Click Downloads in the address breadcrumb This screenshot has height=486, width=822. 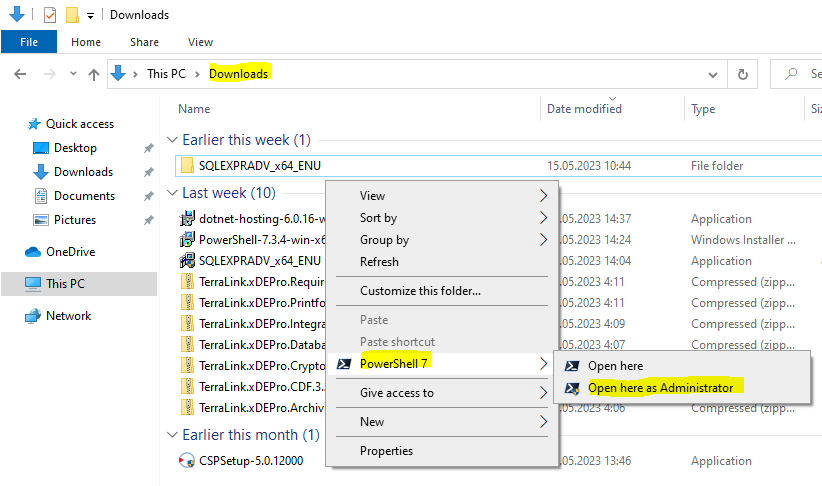(x=239, y=74)
